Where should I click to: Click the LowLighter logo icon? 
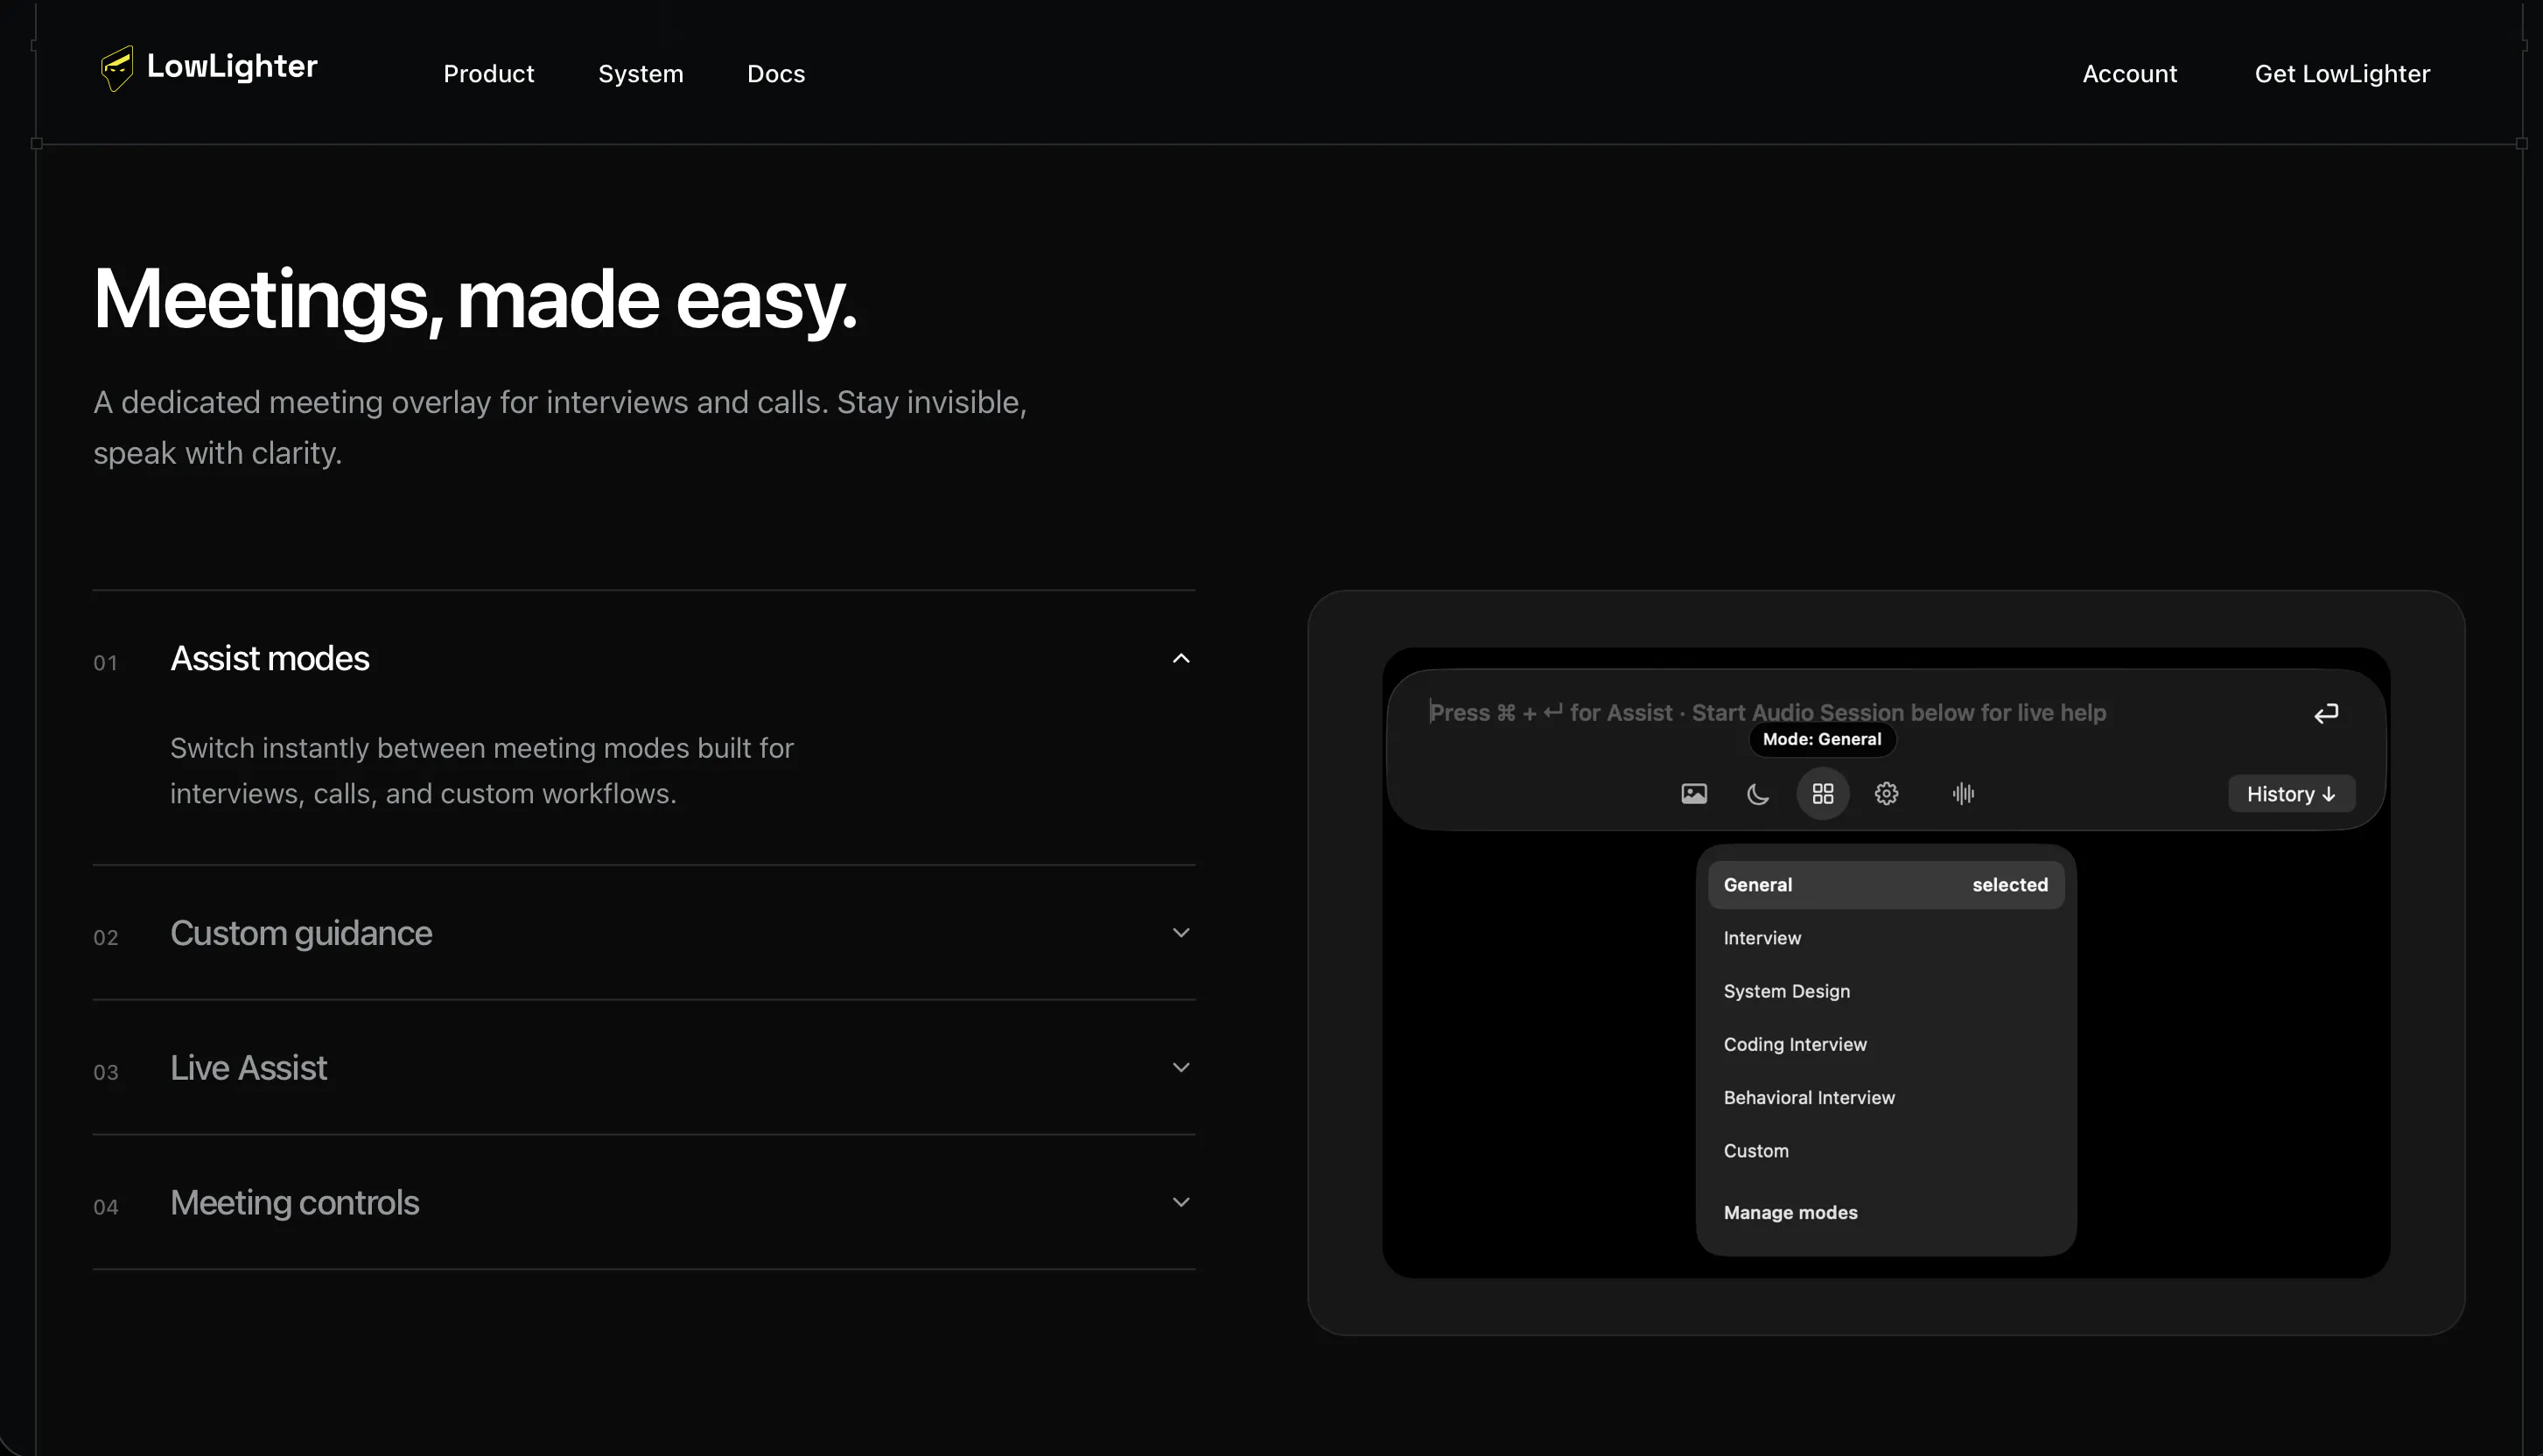[117, 68]
